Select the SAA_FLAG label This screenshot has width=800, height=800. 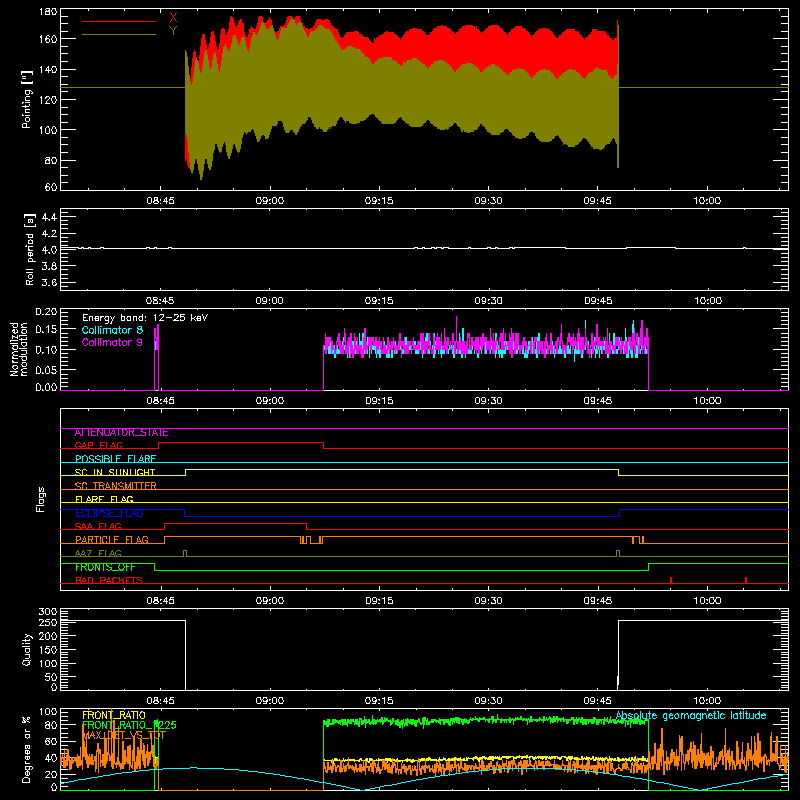coord(98,526)
